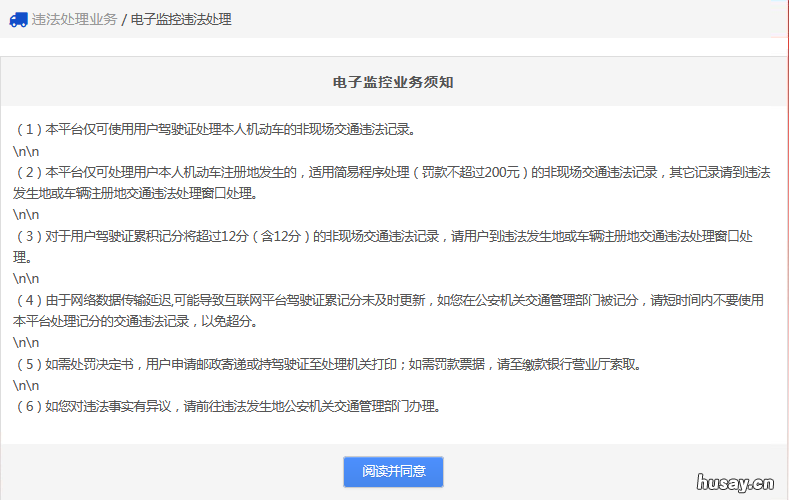Viewport: 789px width, 500px height.
Task: Click notice item (1) about 驾驶证 usage
Action: click(x=214, y=130)
